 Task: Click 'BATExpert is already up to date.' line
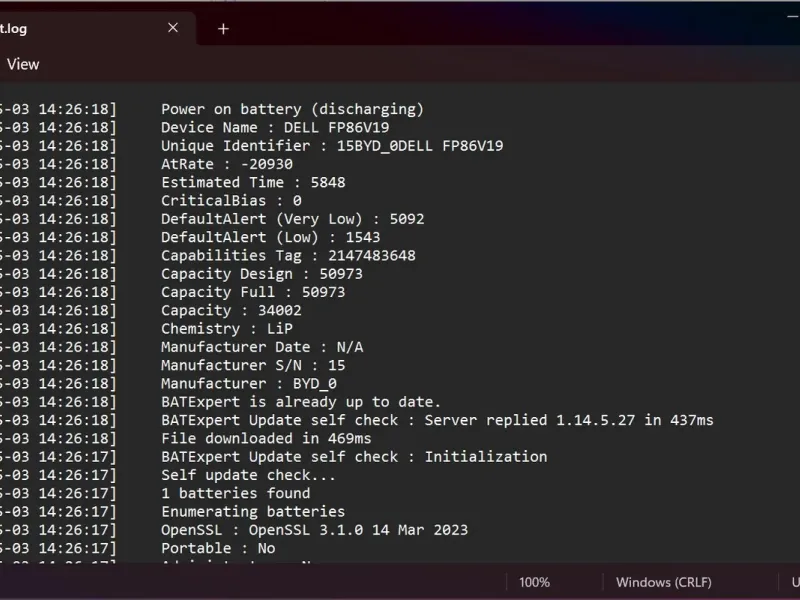[x=301, y=402]
